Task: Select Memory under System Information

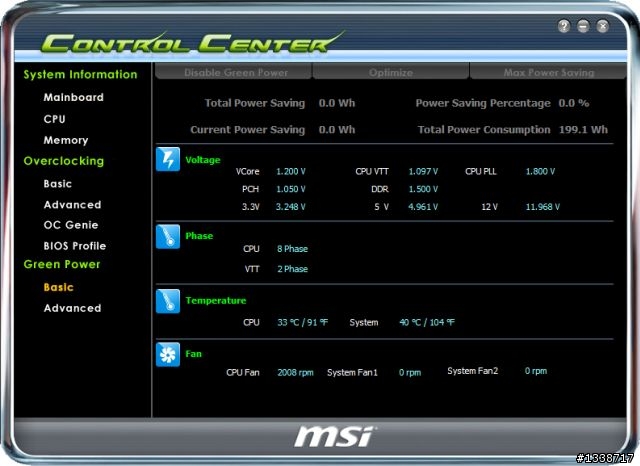Action: (66, 140)
